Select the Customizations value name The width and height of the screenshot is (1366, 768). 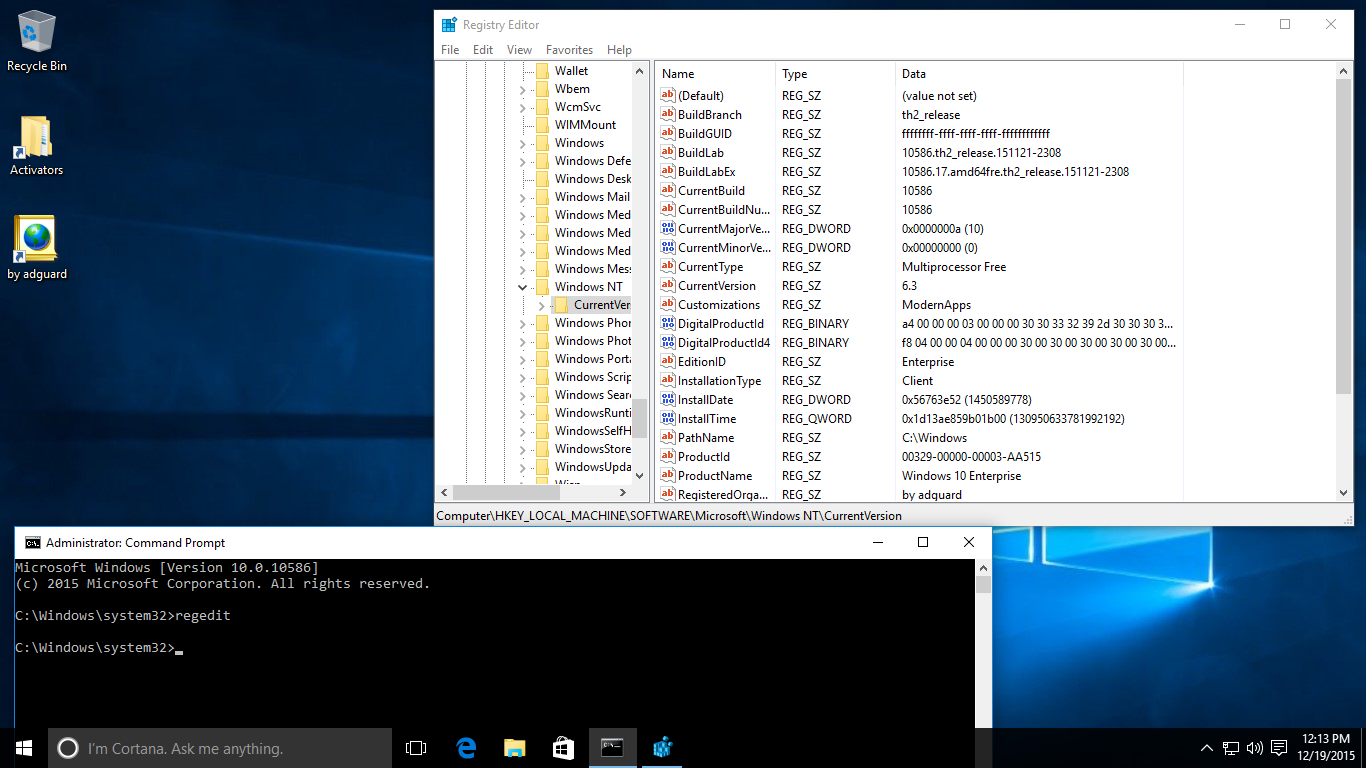(x=719, y=305)
